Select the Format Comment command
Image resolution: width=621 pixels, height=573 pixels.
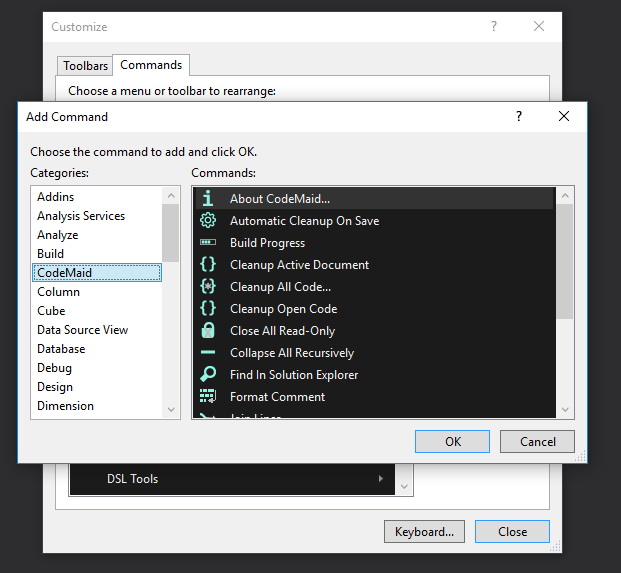pyautogui.click(x=374, y=396)
